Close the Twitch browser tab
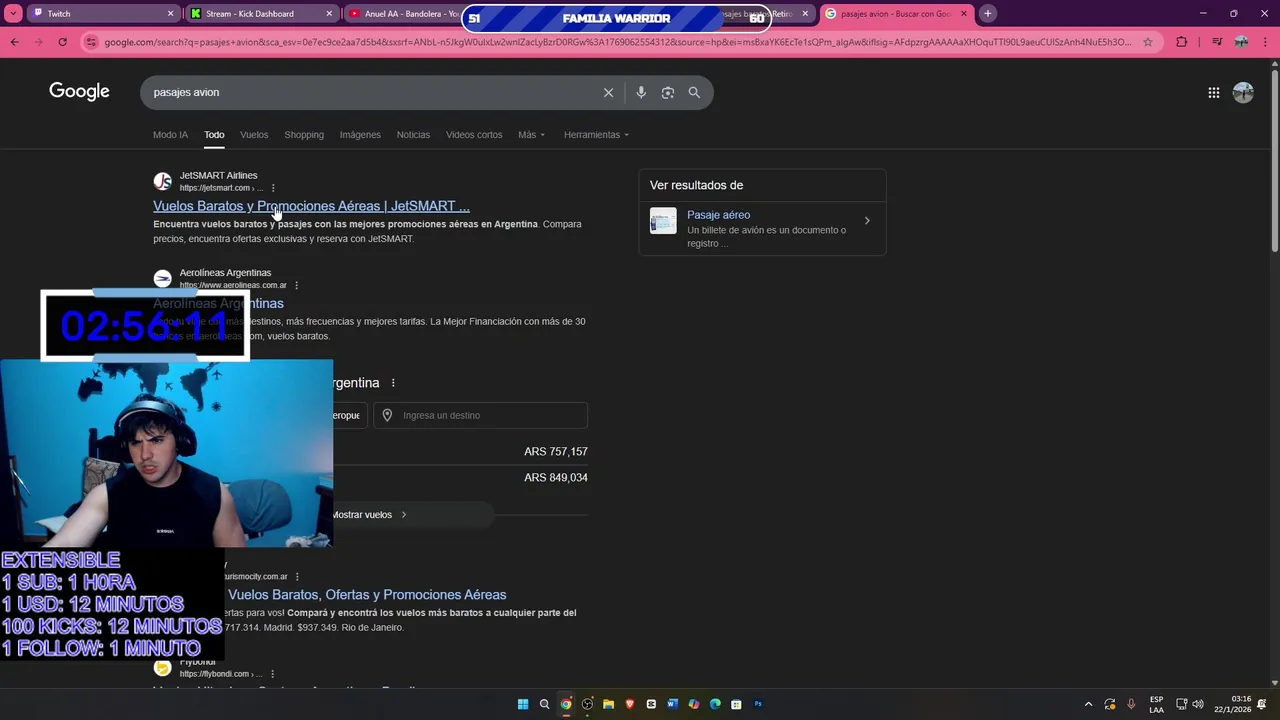This screenshot has height=720, width=1280. [x=170, y=14]
